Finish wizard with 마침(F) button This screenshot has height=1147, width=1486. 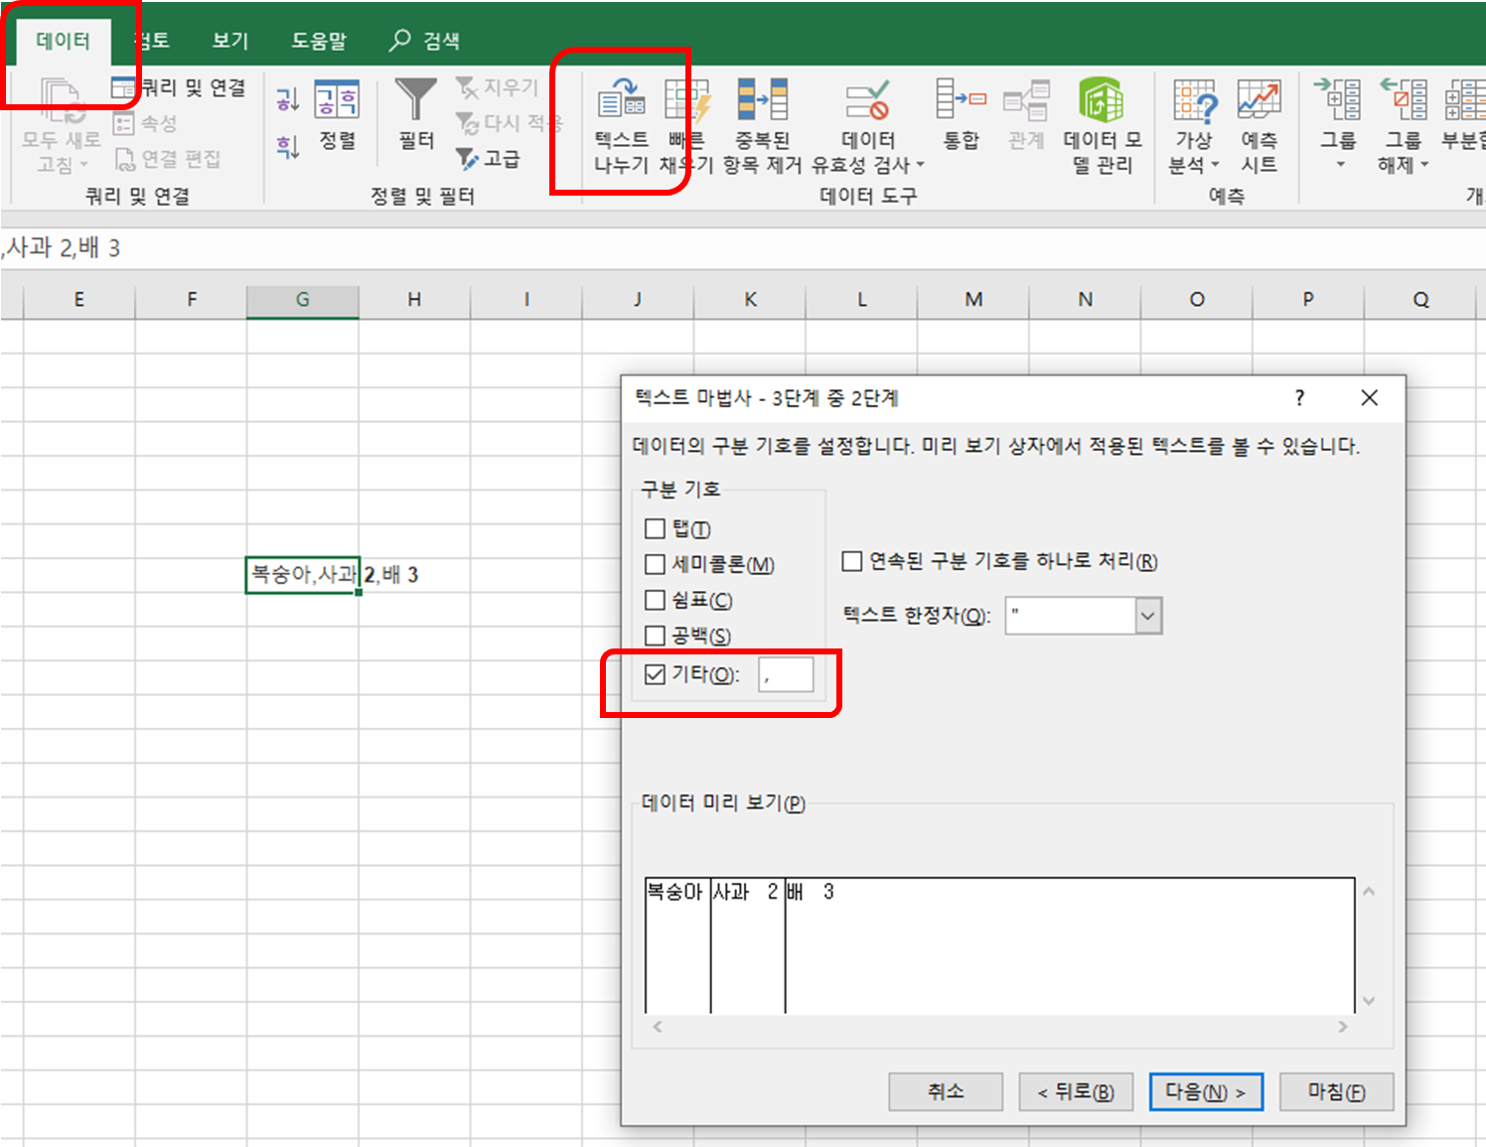coord(1336,1092)
